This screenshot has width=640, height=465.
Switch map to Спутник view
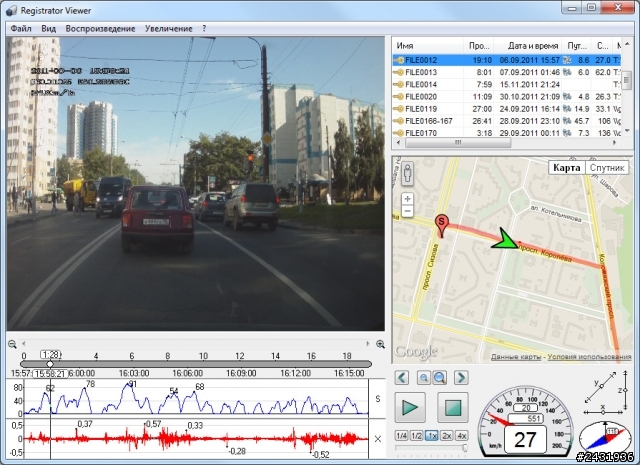(x=607, y=168)
